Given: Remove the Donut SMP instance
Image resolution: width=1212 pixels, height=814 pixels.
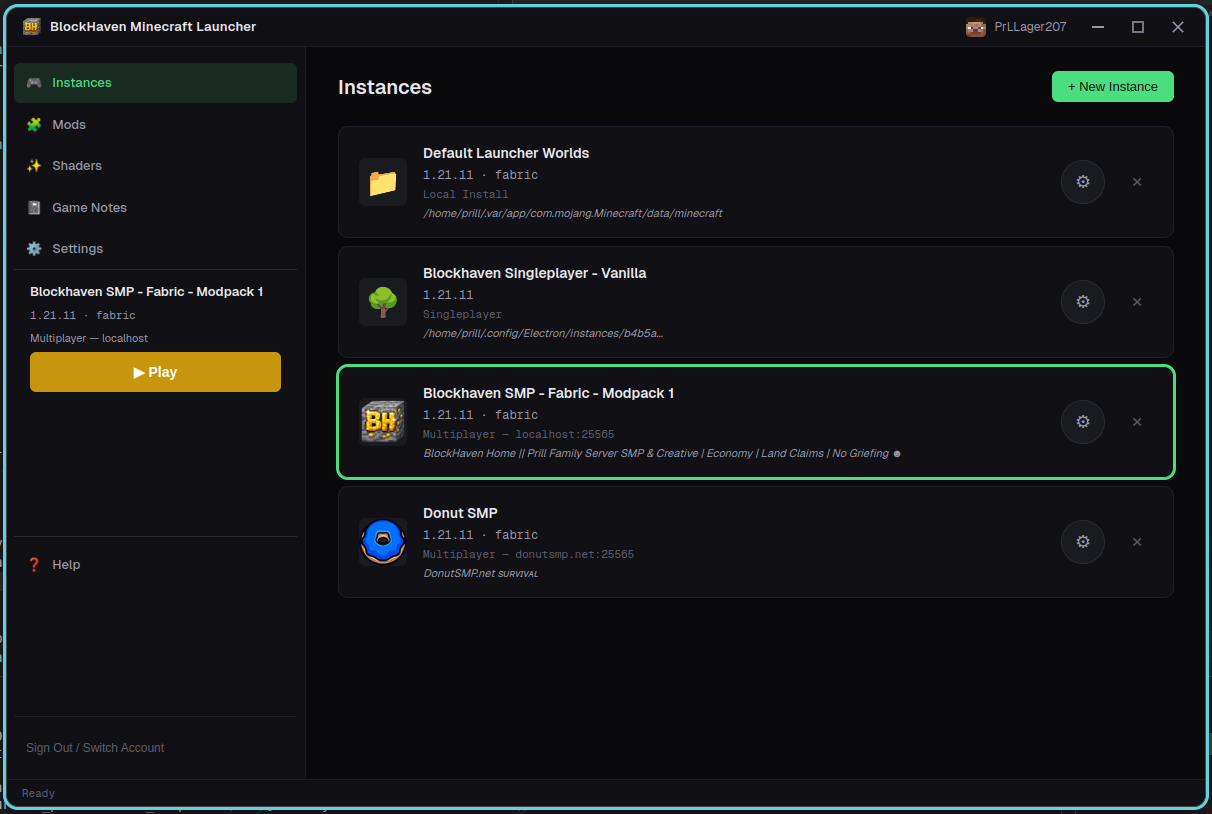Looking at the screenshot, I should pyautogui.click(x=1137, y=542).
